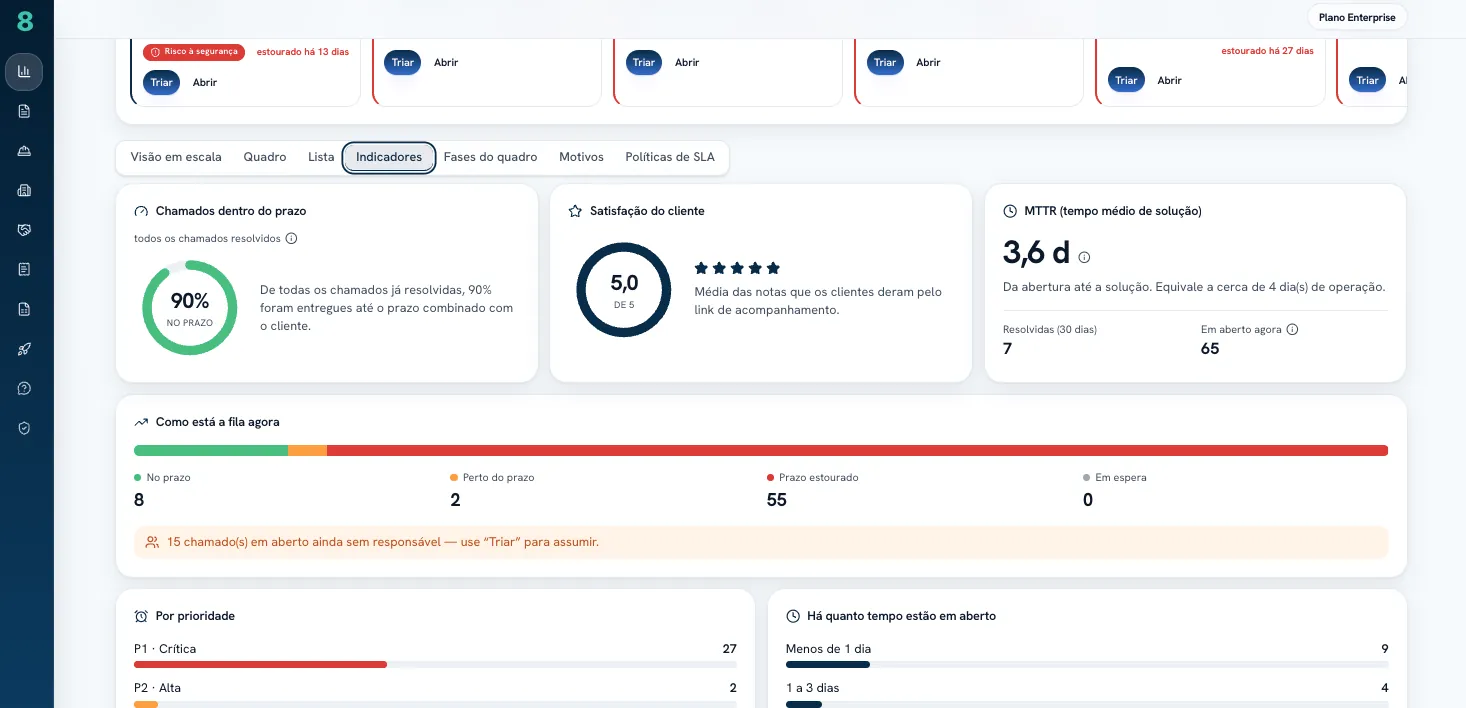Click the rocket icon in sidebar
The image size is (1466, 708).
pos(24,349)
